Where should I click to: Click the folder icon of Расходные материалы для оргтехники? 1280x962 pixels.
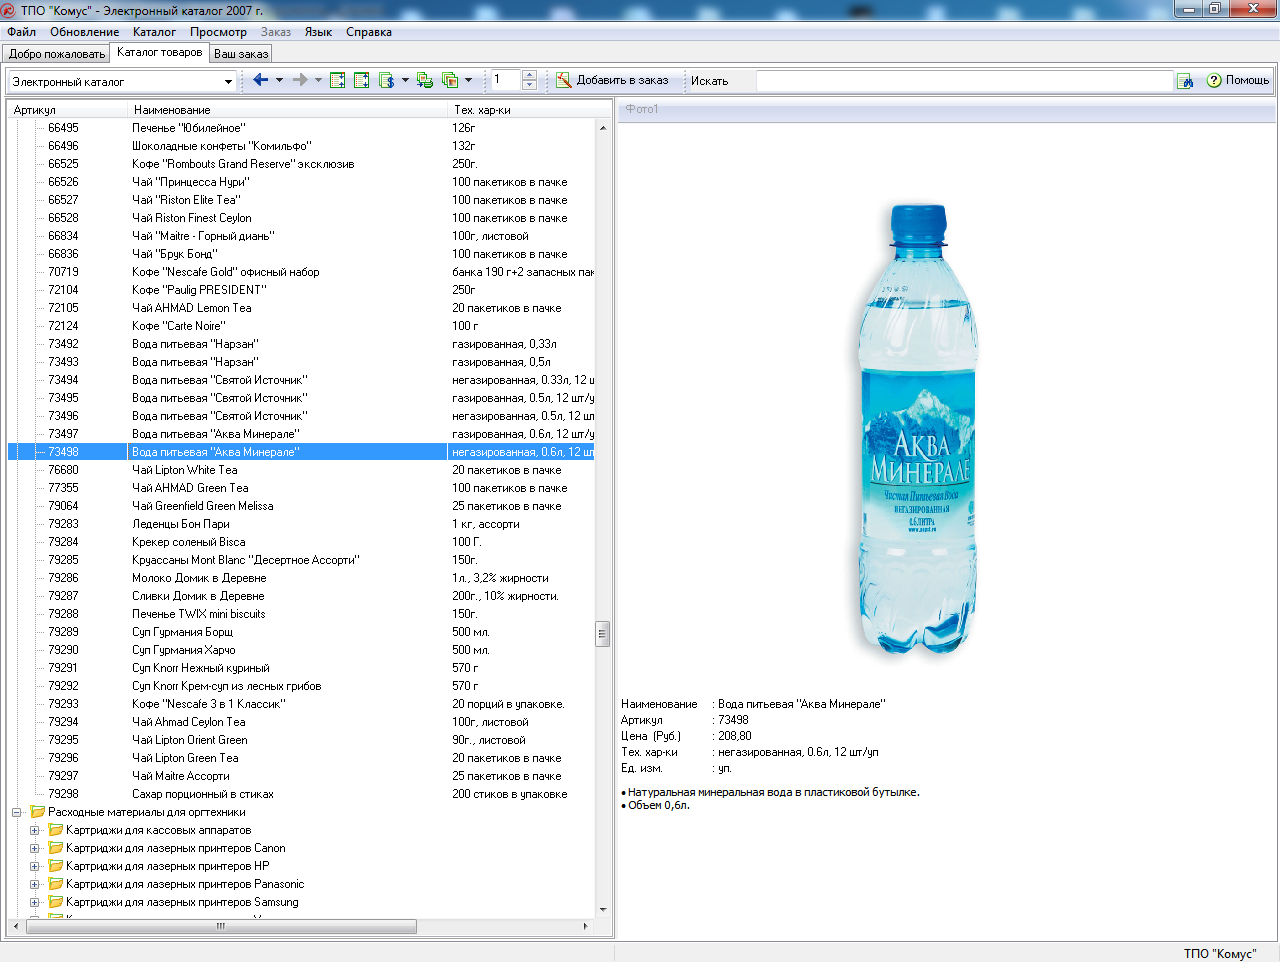tap(38, 812)
